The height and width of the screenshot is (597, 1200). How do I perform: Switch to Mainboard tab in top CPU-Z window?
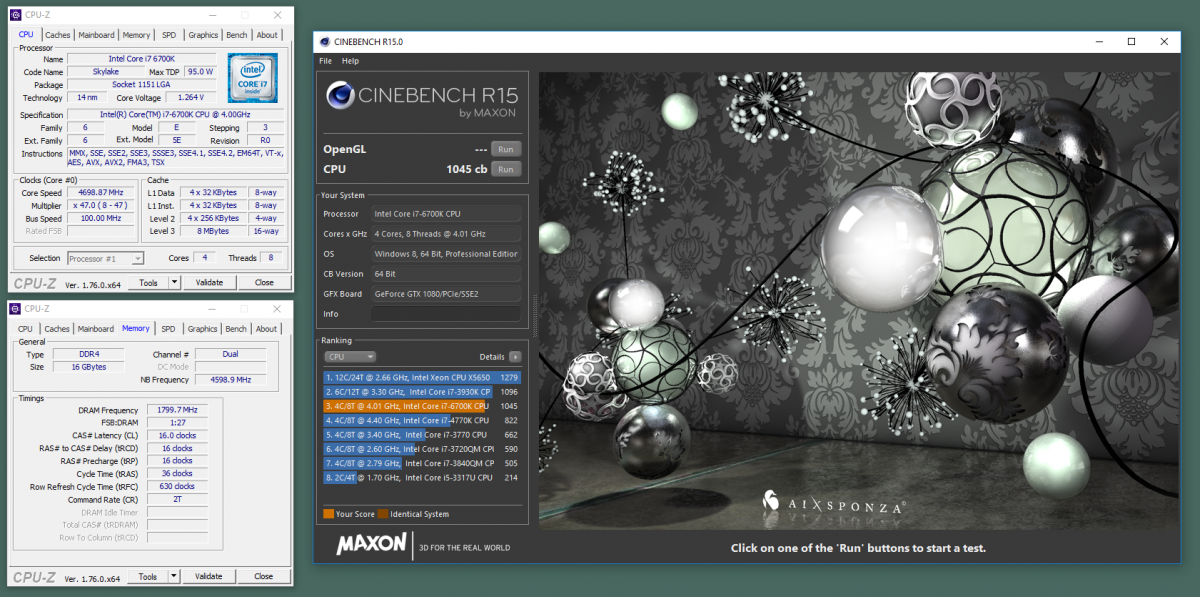[96, 35]
